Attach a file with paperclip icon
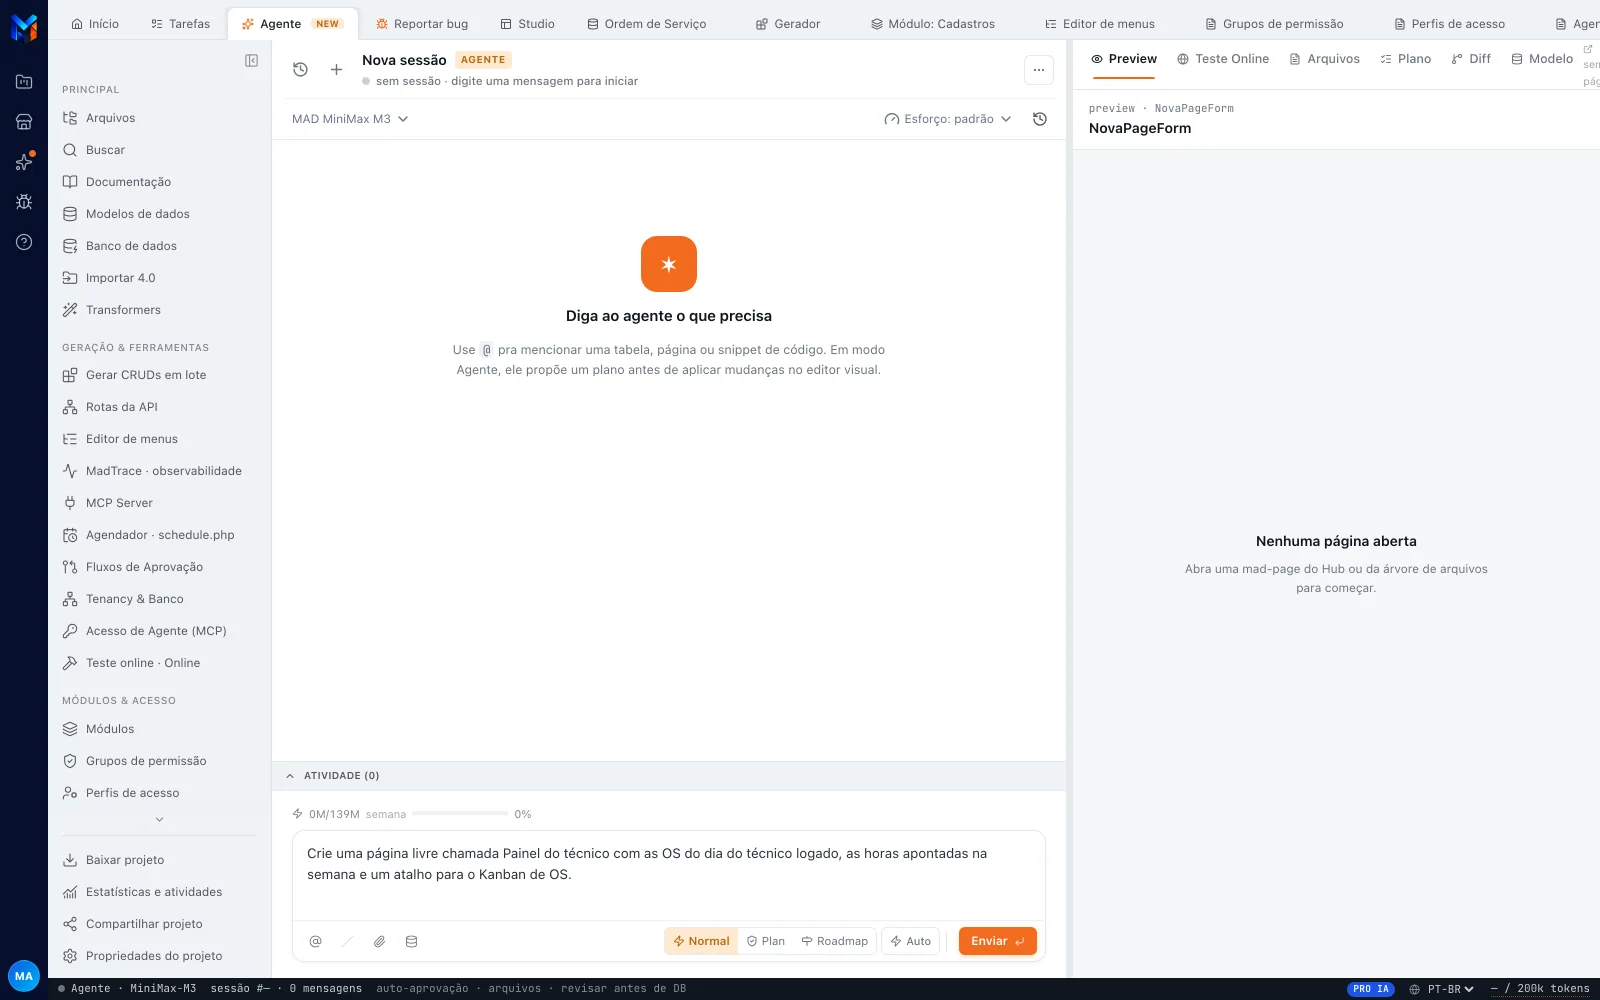This screenshot has height=1000, width=1600. 379,941
